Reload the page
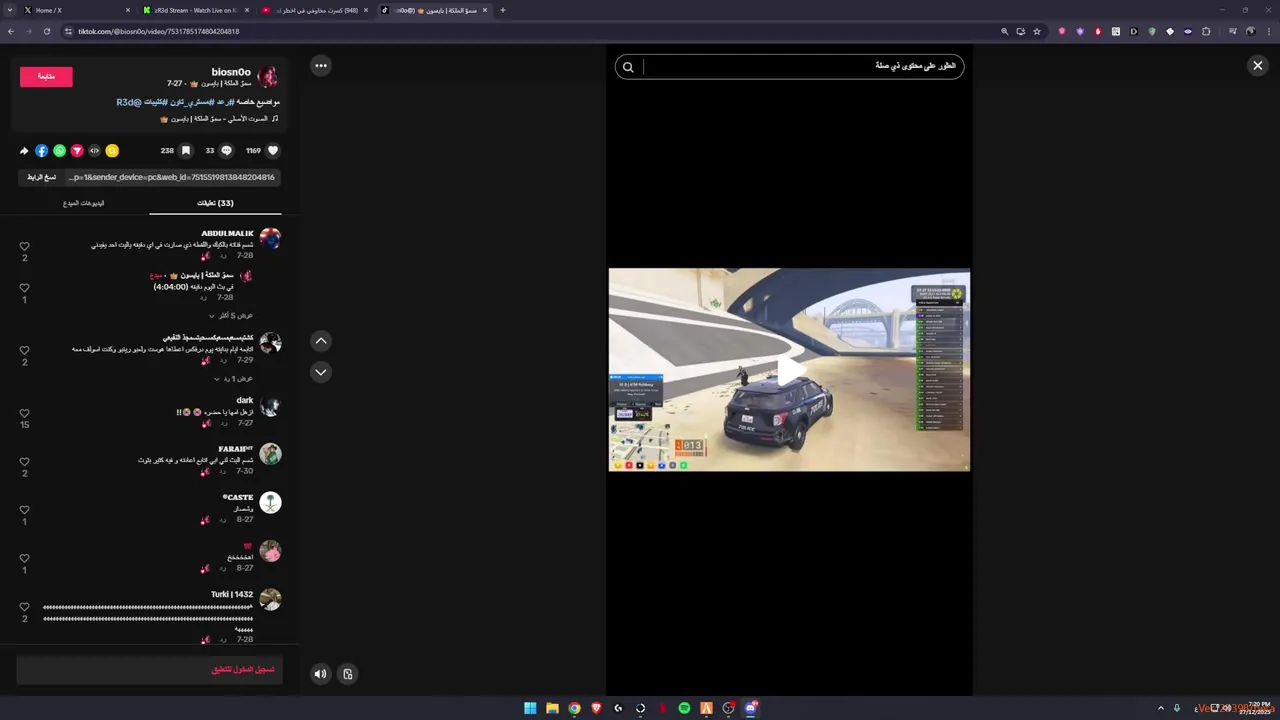 (x=46, y=31)
